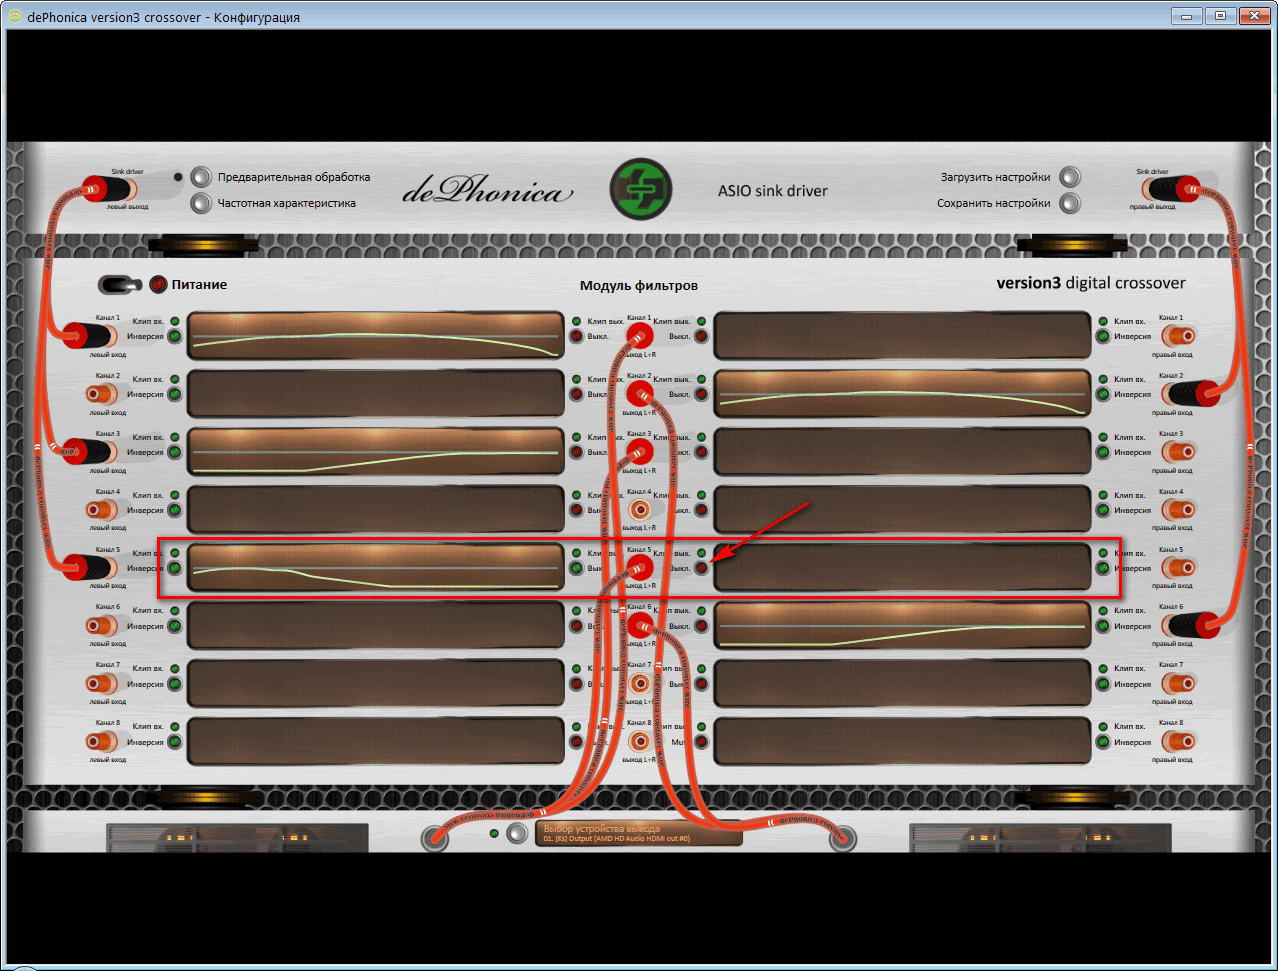Toggle Инверсия for right Канал 4
1278x971 pixels.
[x=1103, y=510]
